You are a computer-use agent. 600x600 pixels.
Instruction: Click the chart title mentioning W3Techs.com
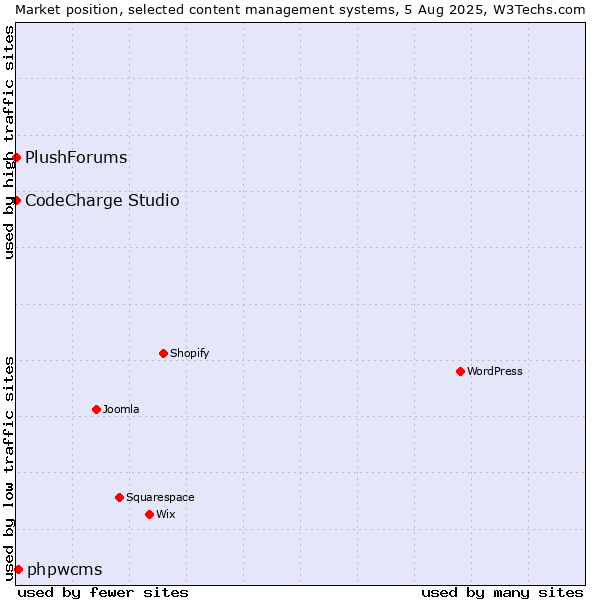(x=300, y=10)
